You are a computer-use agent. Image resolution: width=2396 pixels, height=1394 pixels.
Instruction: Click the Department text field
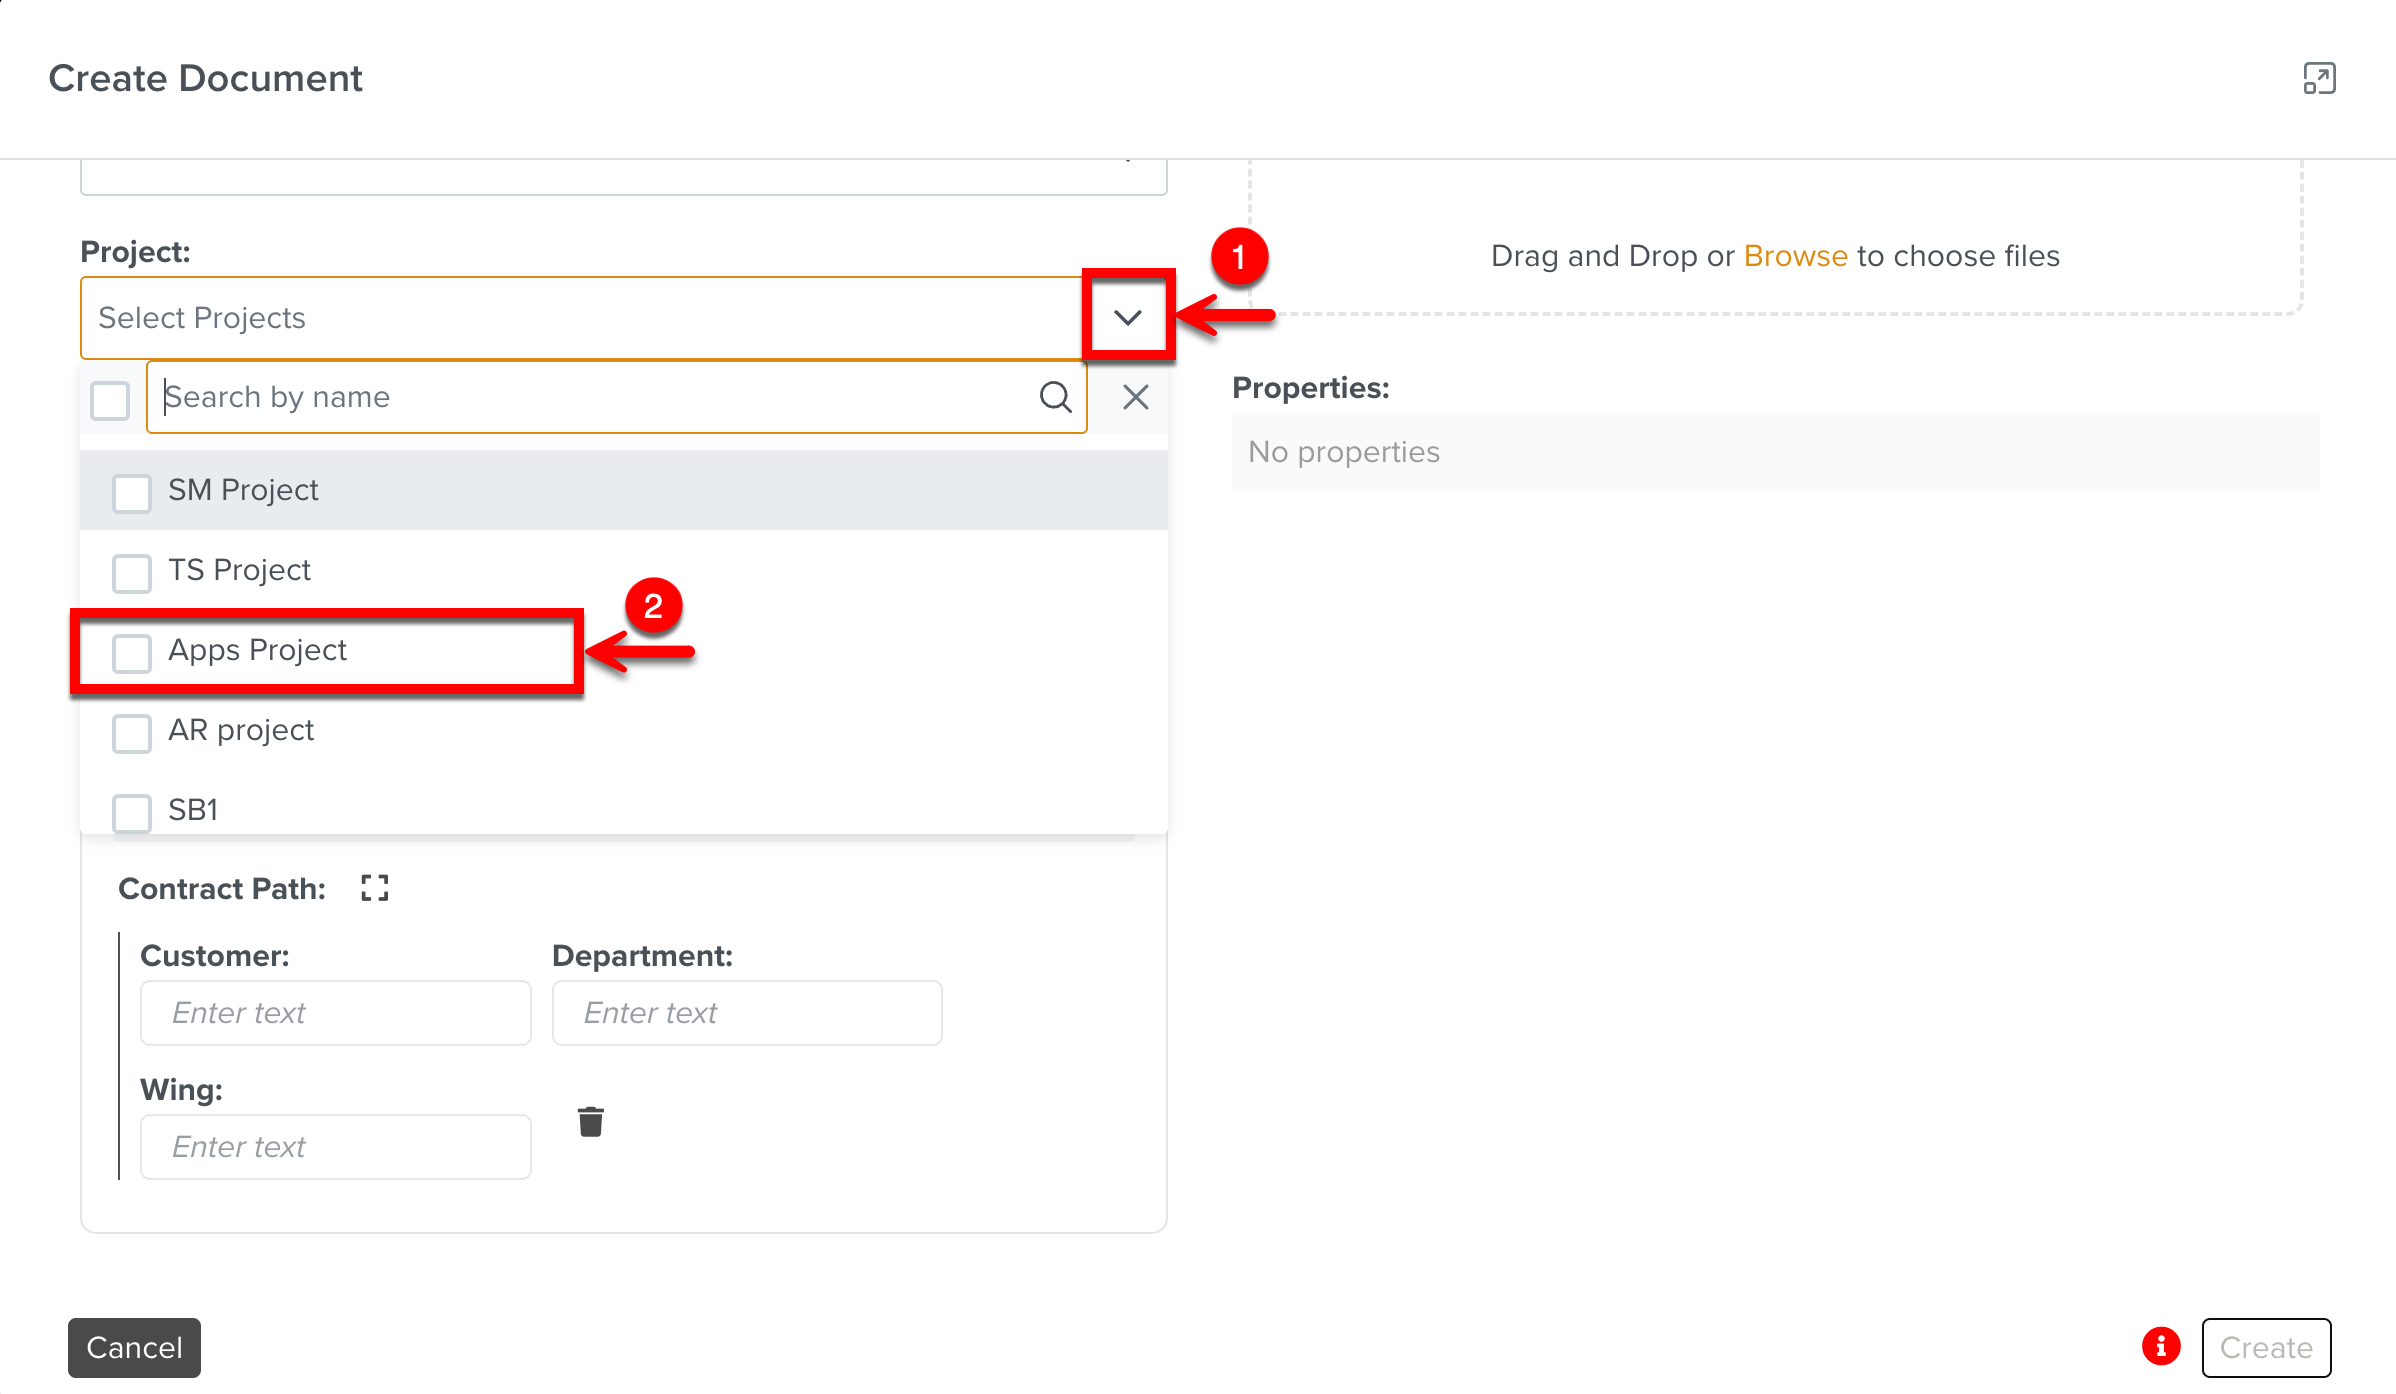tap(746, 1013)
